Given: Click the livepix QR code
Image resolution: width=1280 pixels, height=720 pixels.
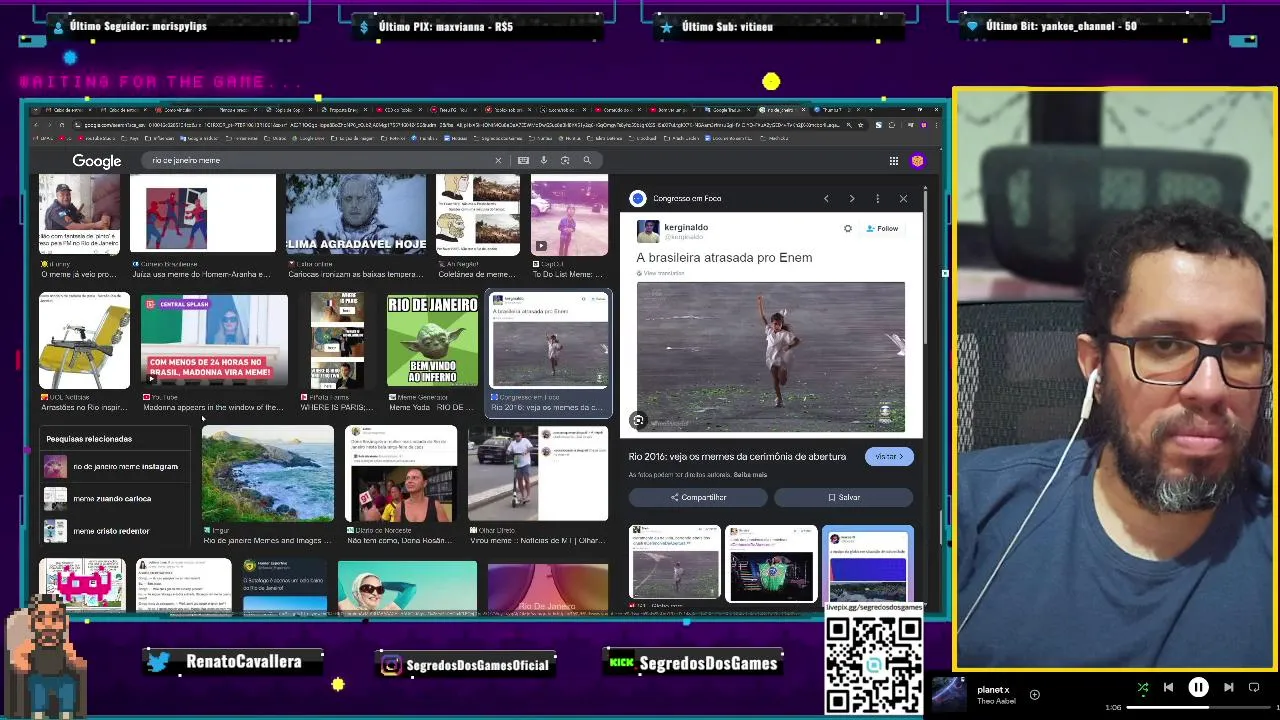Looking at the screenshot, I should point(874,665).
